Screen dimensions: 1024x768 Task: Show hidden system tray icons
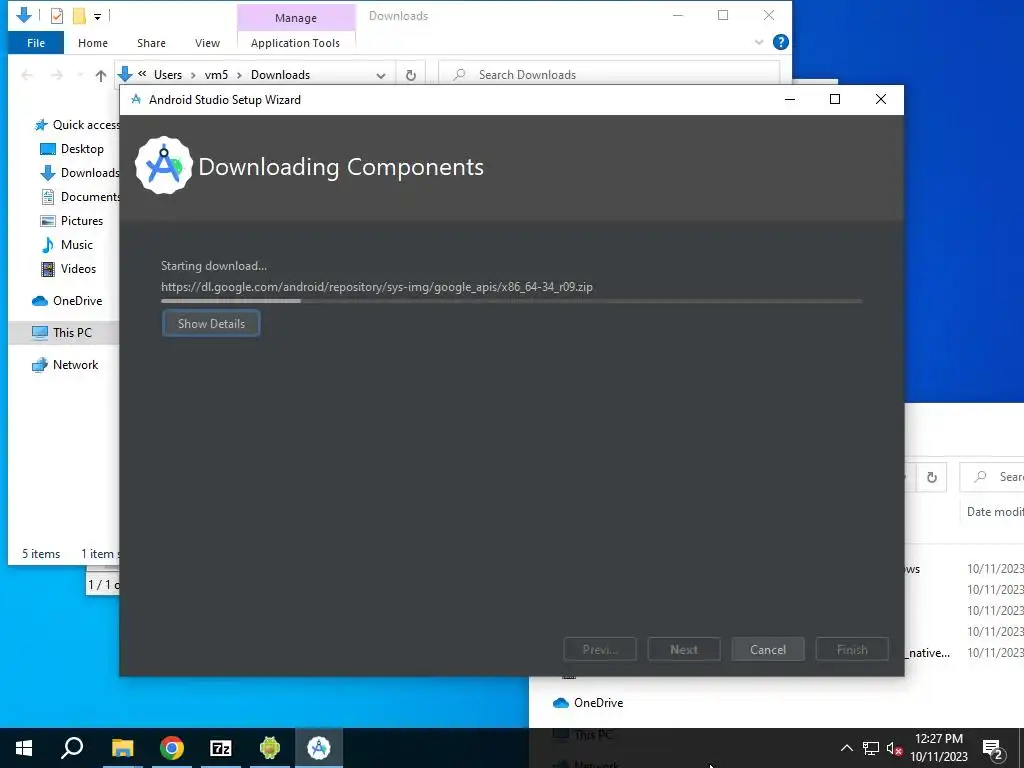pyautogui.click(x=846, y=748)
